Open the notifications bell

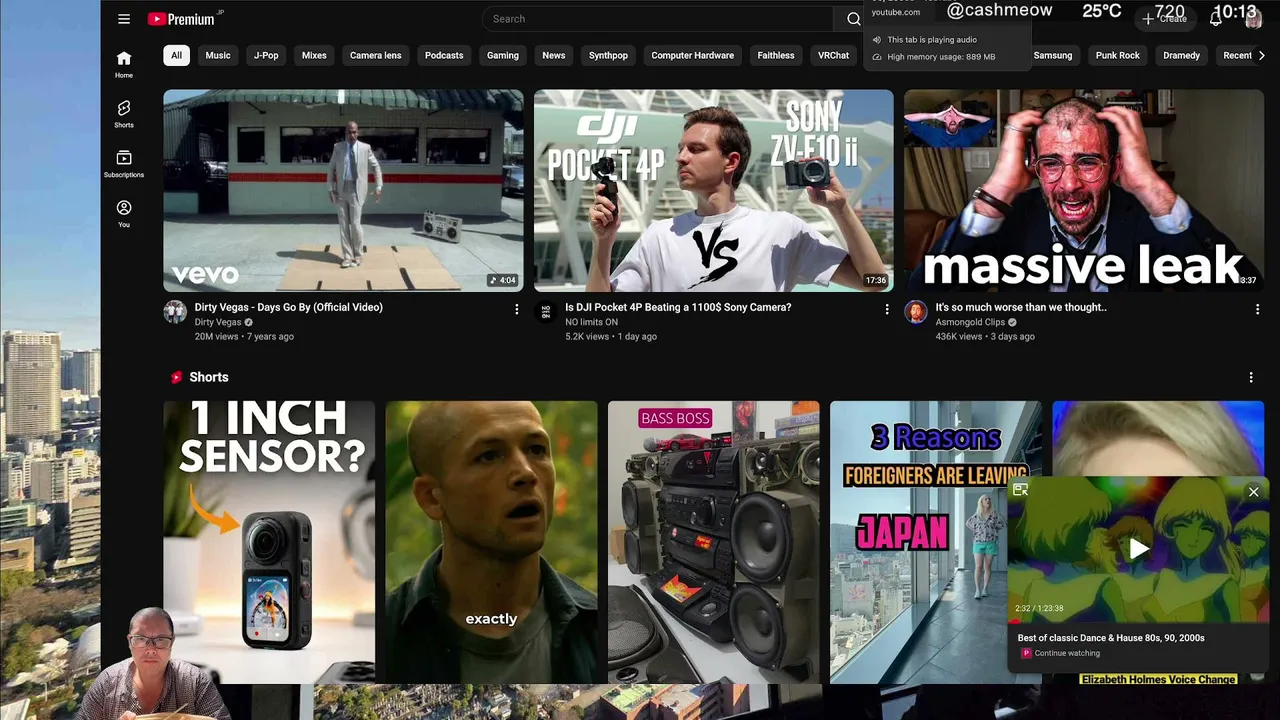(1216, 19)
